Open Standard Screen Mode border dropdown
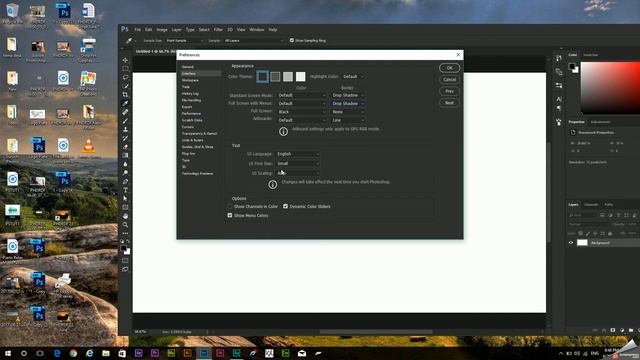 coord(347,95)
